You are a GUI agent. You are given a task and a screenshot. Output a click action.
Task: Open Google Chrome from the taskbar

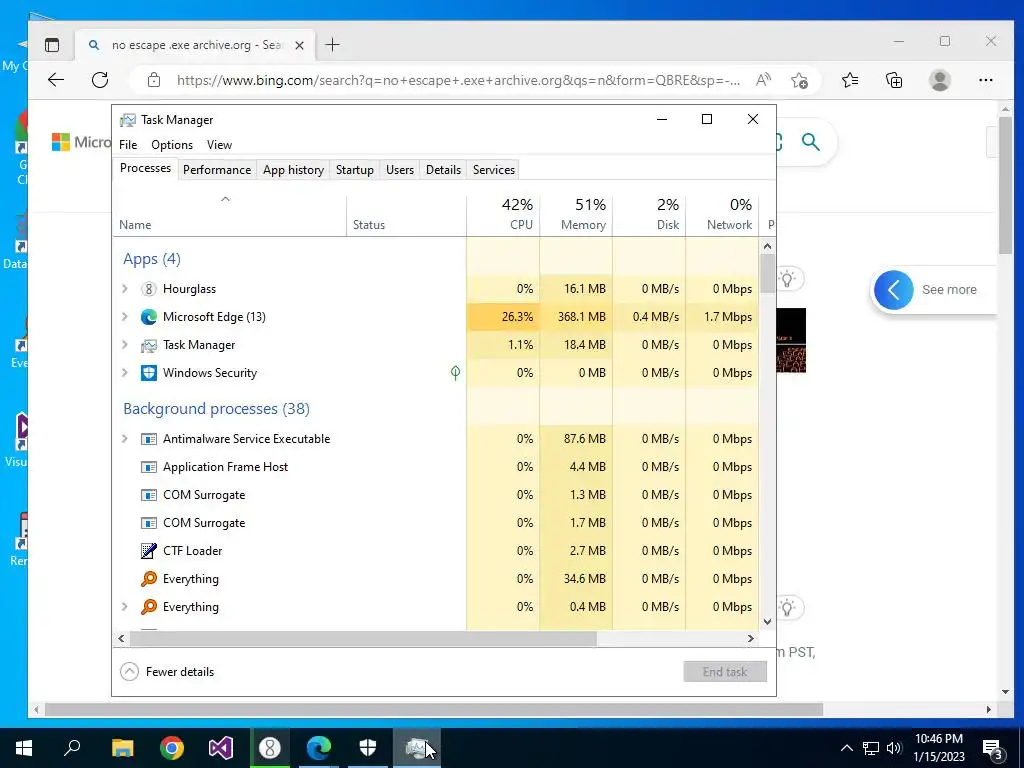pyautogui.click(x=172, y=748)
